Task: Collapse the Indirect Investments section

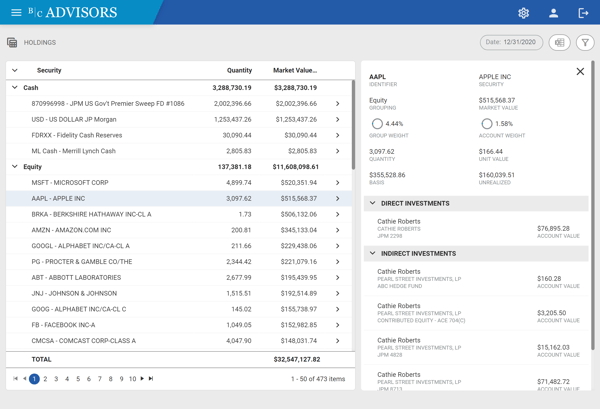Action: coord(372,253)
